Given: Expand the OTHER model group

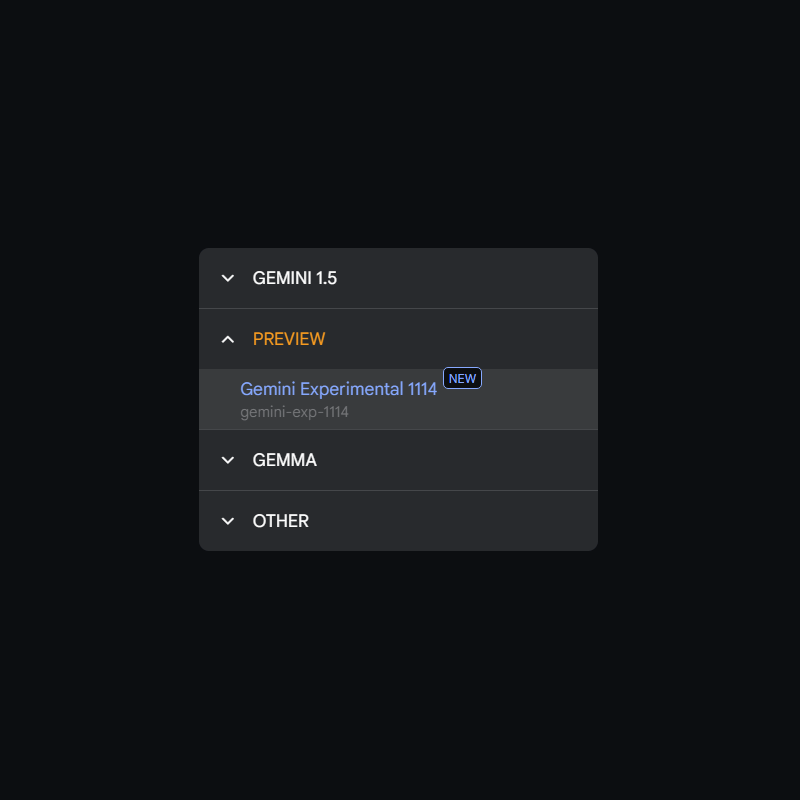Looking at the screenshot, I should [x=398, y=521].
